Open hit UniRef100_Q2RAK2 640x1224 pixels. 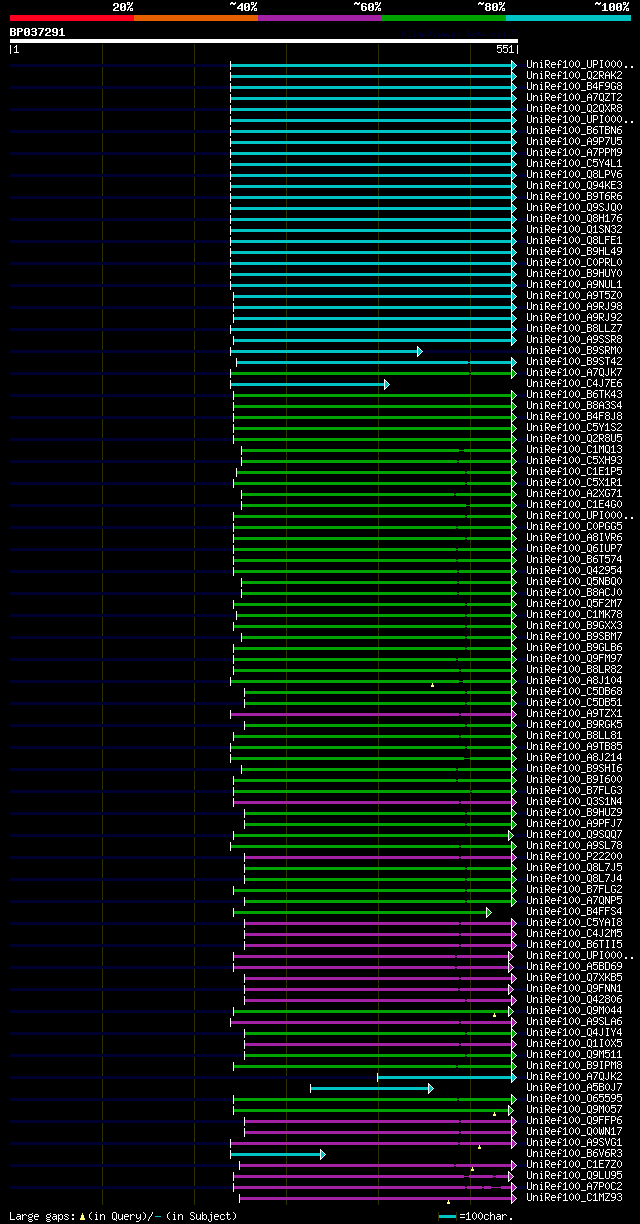(574, 75)
